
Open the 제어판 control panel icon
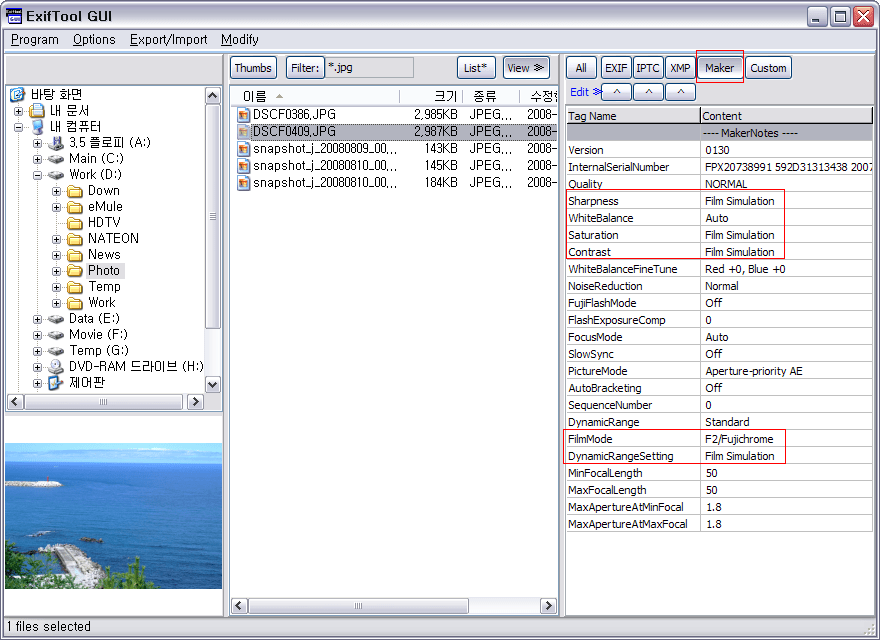tap(56, 383)
